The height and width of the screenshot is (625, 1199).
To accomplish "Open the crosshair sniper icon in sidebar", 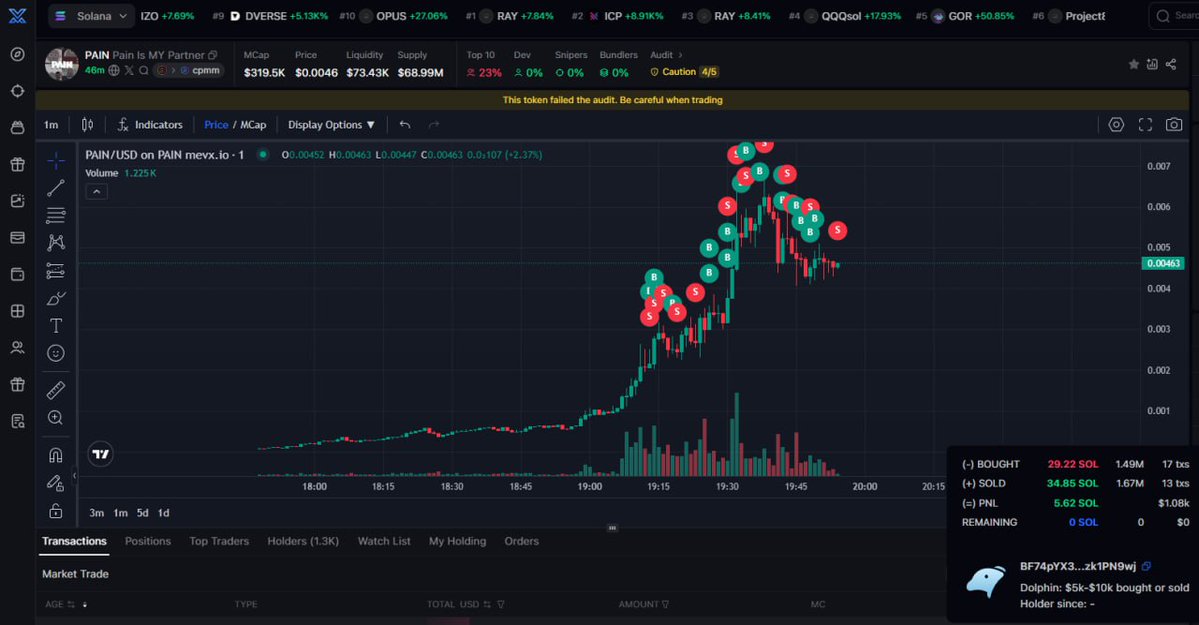I will pos(17,91).
